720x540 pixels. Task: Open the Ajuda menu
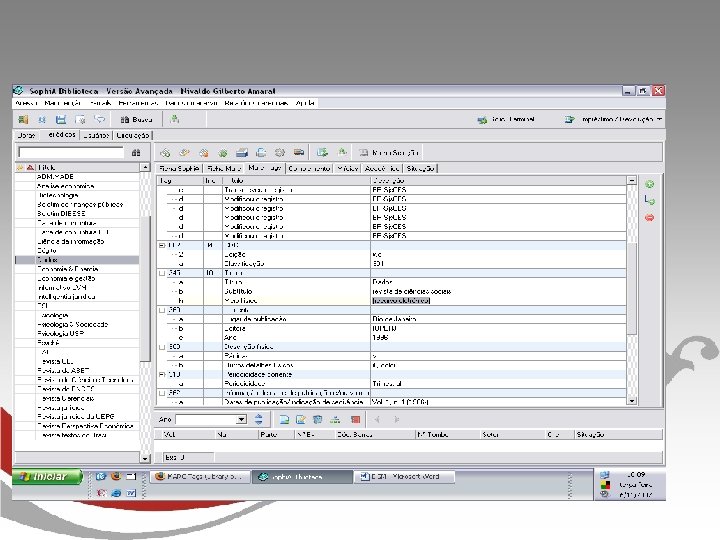(305, 103)
